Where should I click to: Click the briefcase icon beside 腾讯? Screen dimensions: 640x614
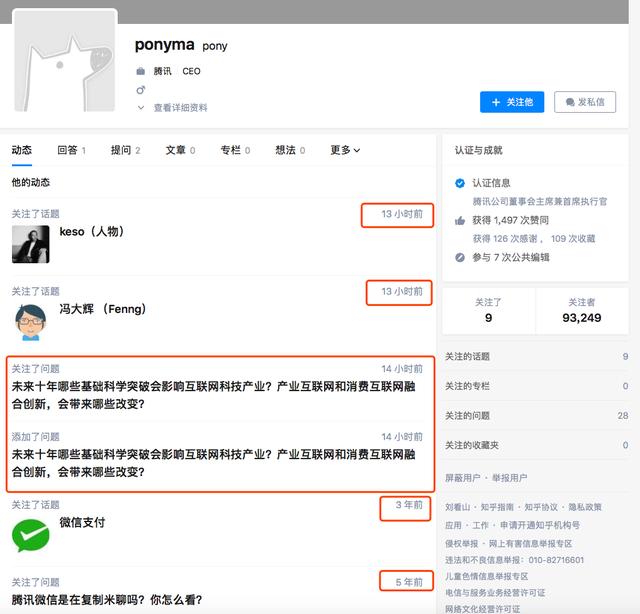click(x=140, y=71)
